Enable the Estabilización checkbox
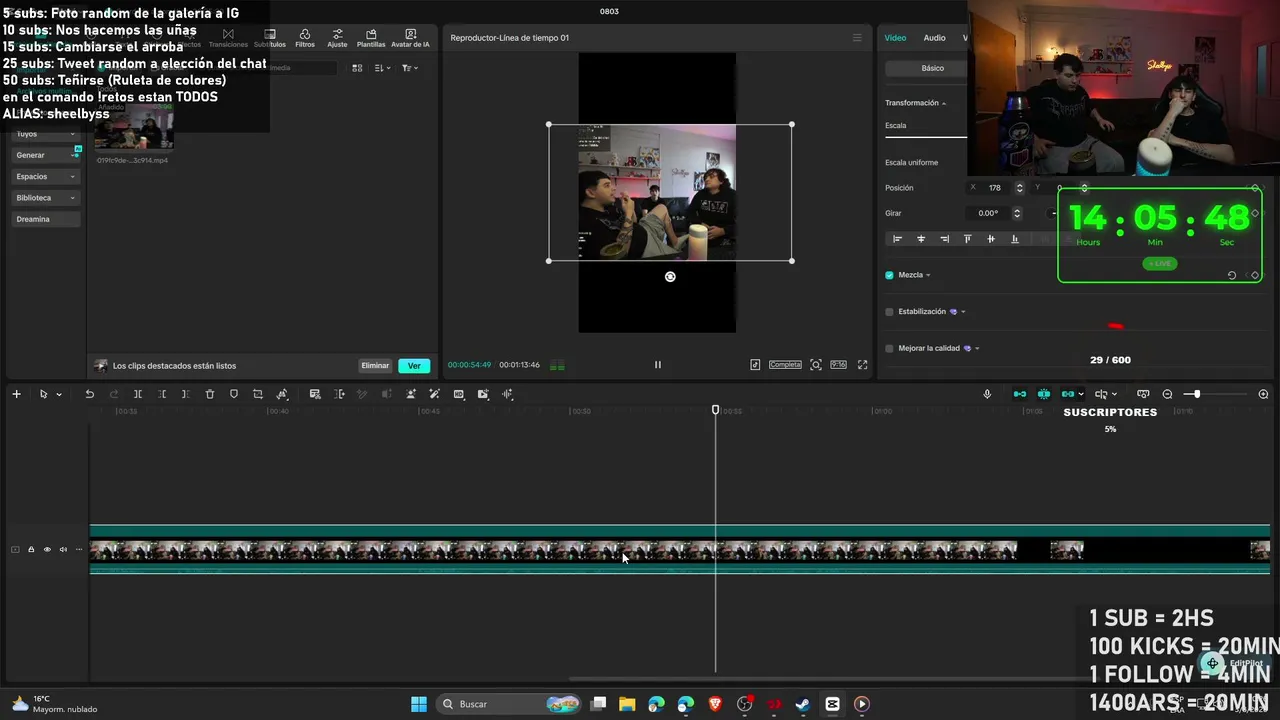This screenshot has height=720, width=1280. tap(889, 312)
